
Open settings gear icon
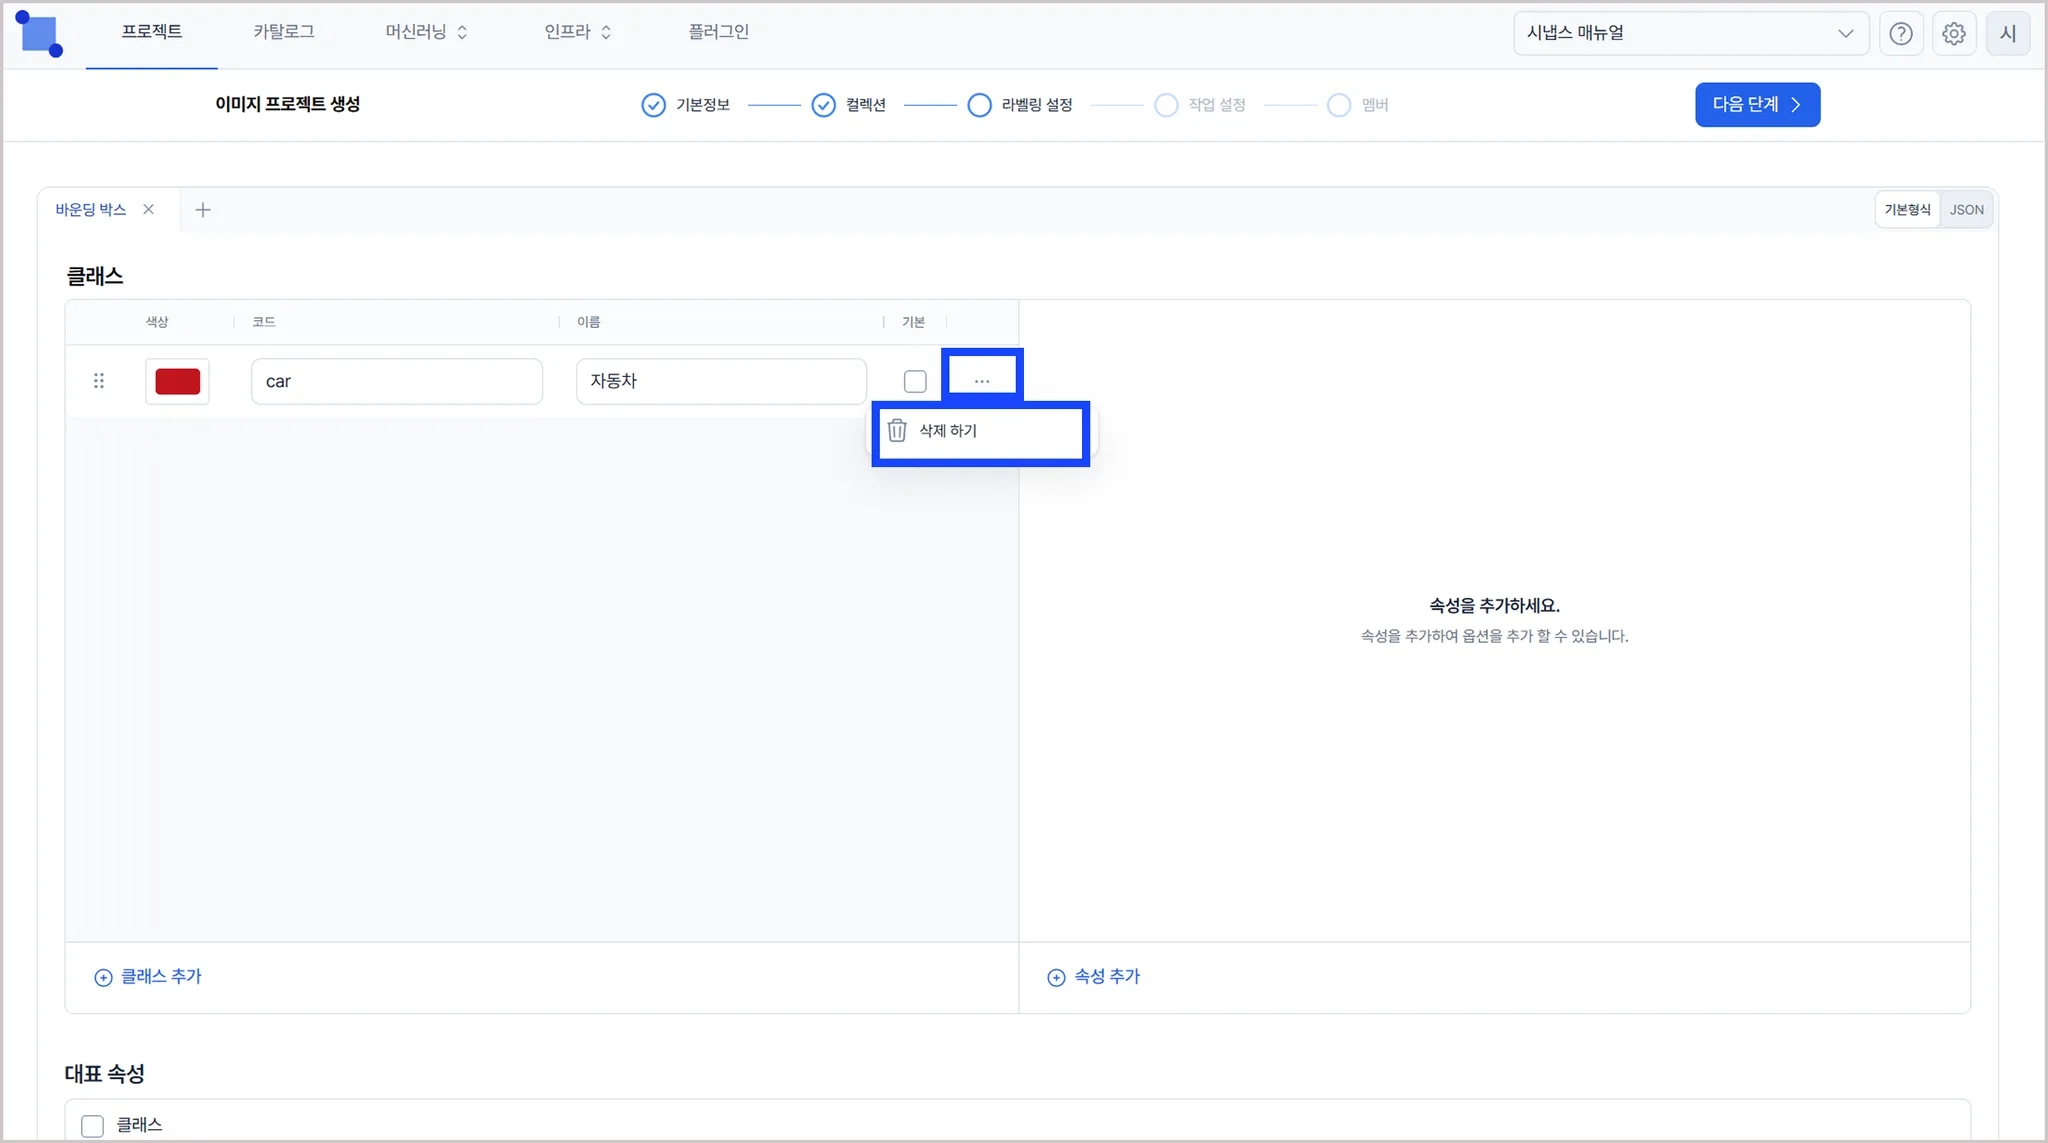1953,34
